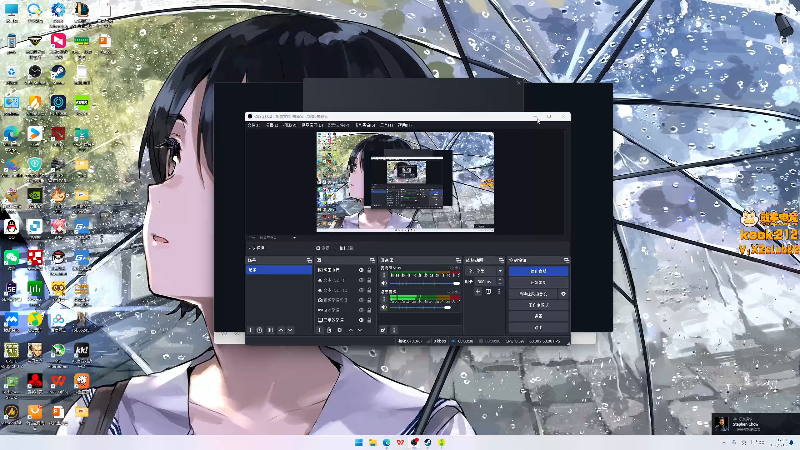This screenshot has height=450, width=800.
Task: Delete the selected source using the Sources trash icon
Action: coord(329,330)
